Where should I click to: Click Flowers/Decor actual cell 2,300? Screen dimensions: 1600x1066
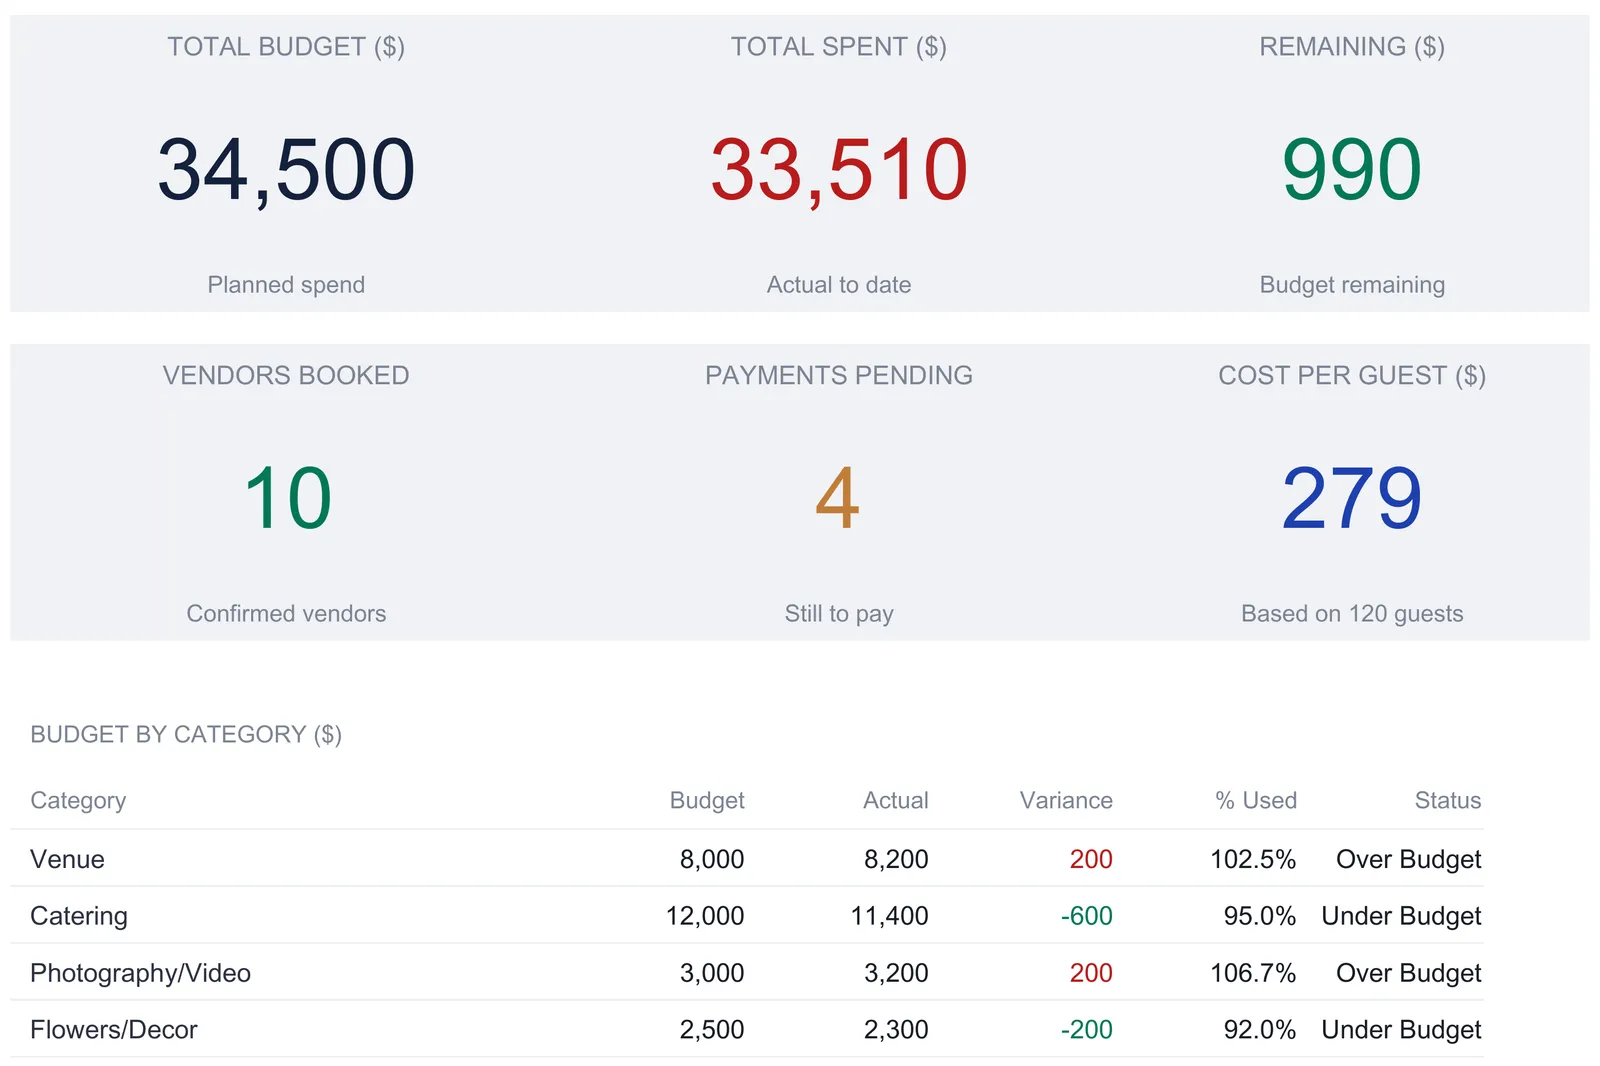(896, 1029)
